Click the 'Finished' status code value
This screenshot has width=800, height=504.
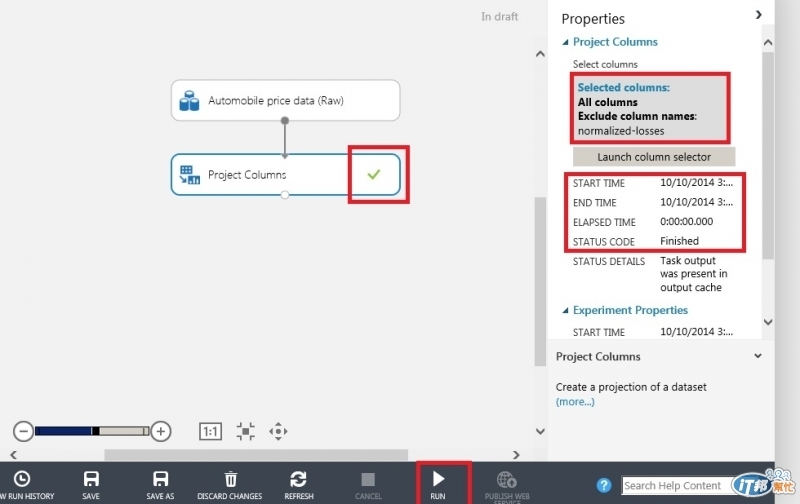click(x=680, y=241)
